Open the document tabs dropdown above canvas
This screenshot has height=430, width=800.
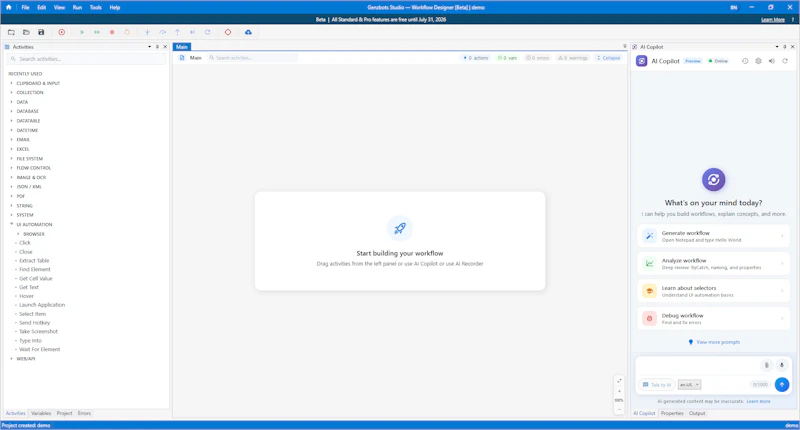coord(624,46)
